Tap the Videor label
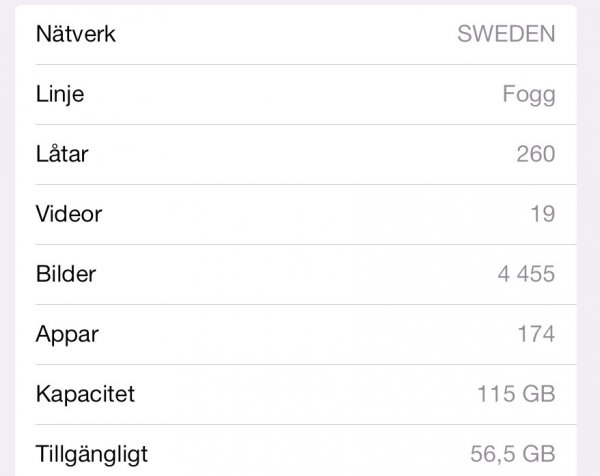The height and width of the screenshot is (476, 600). (69, 214)
